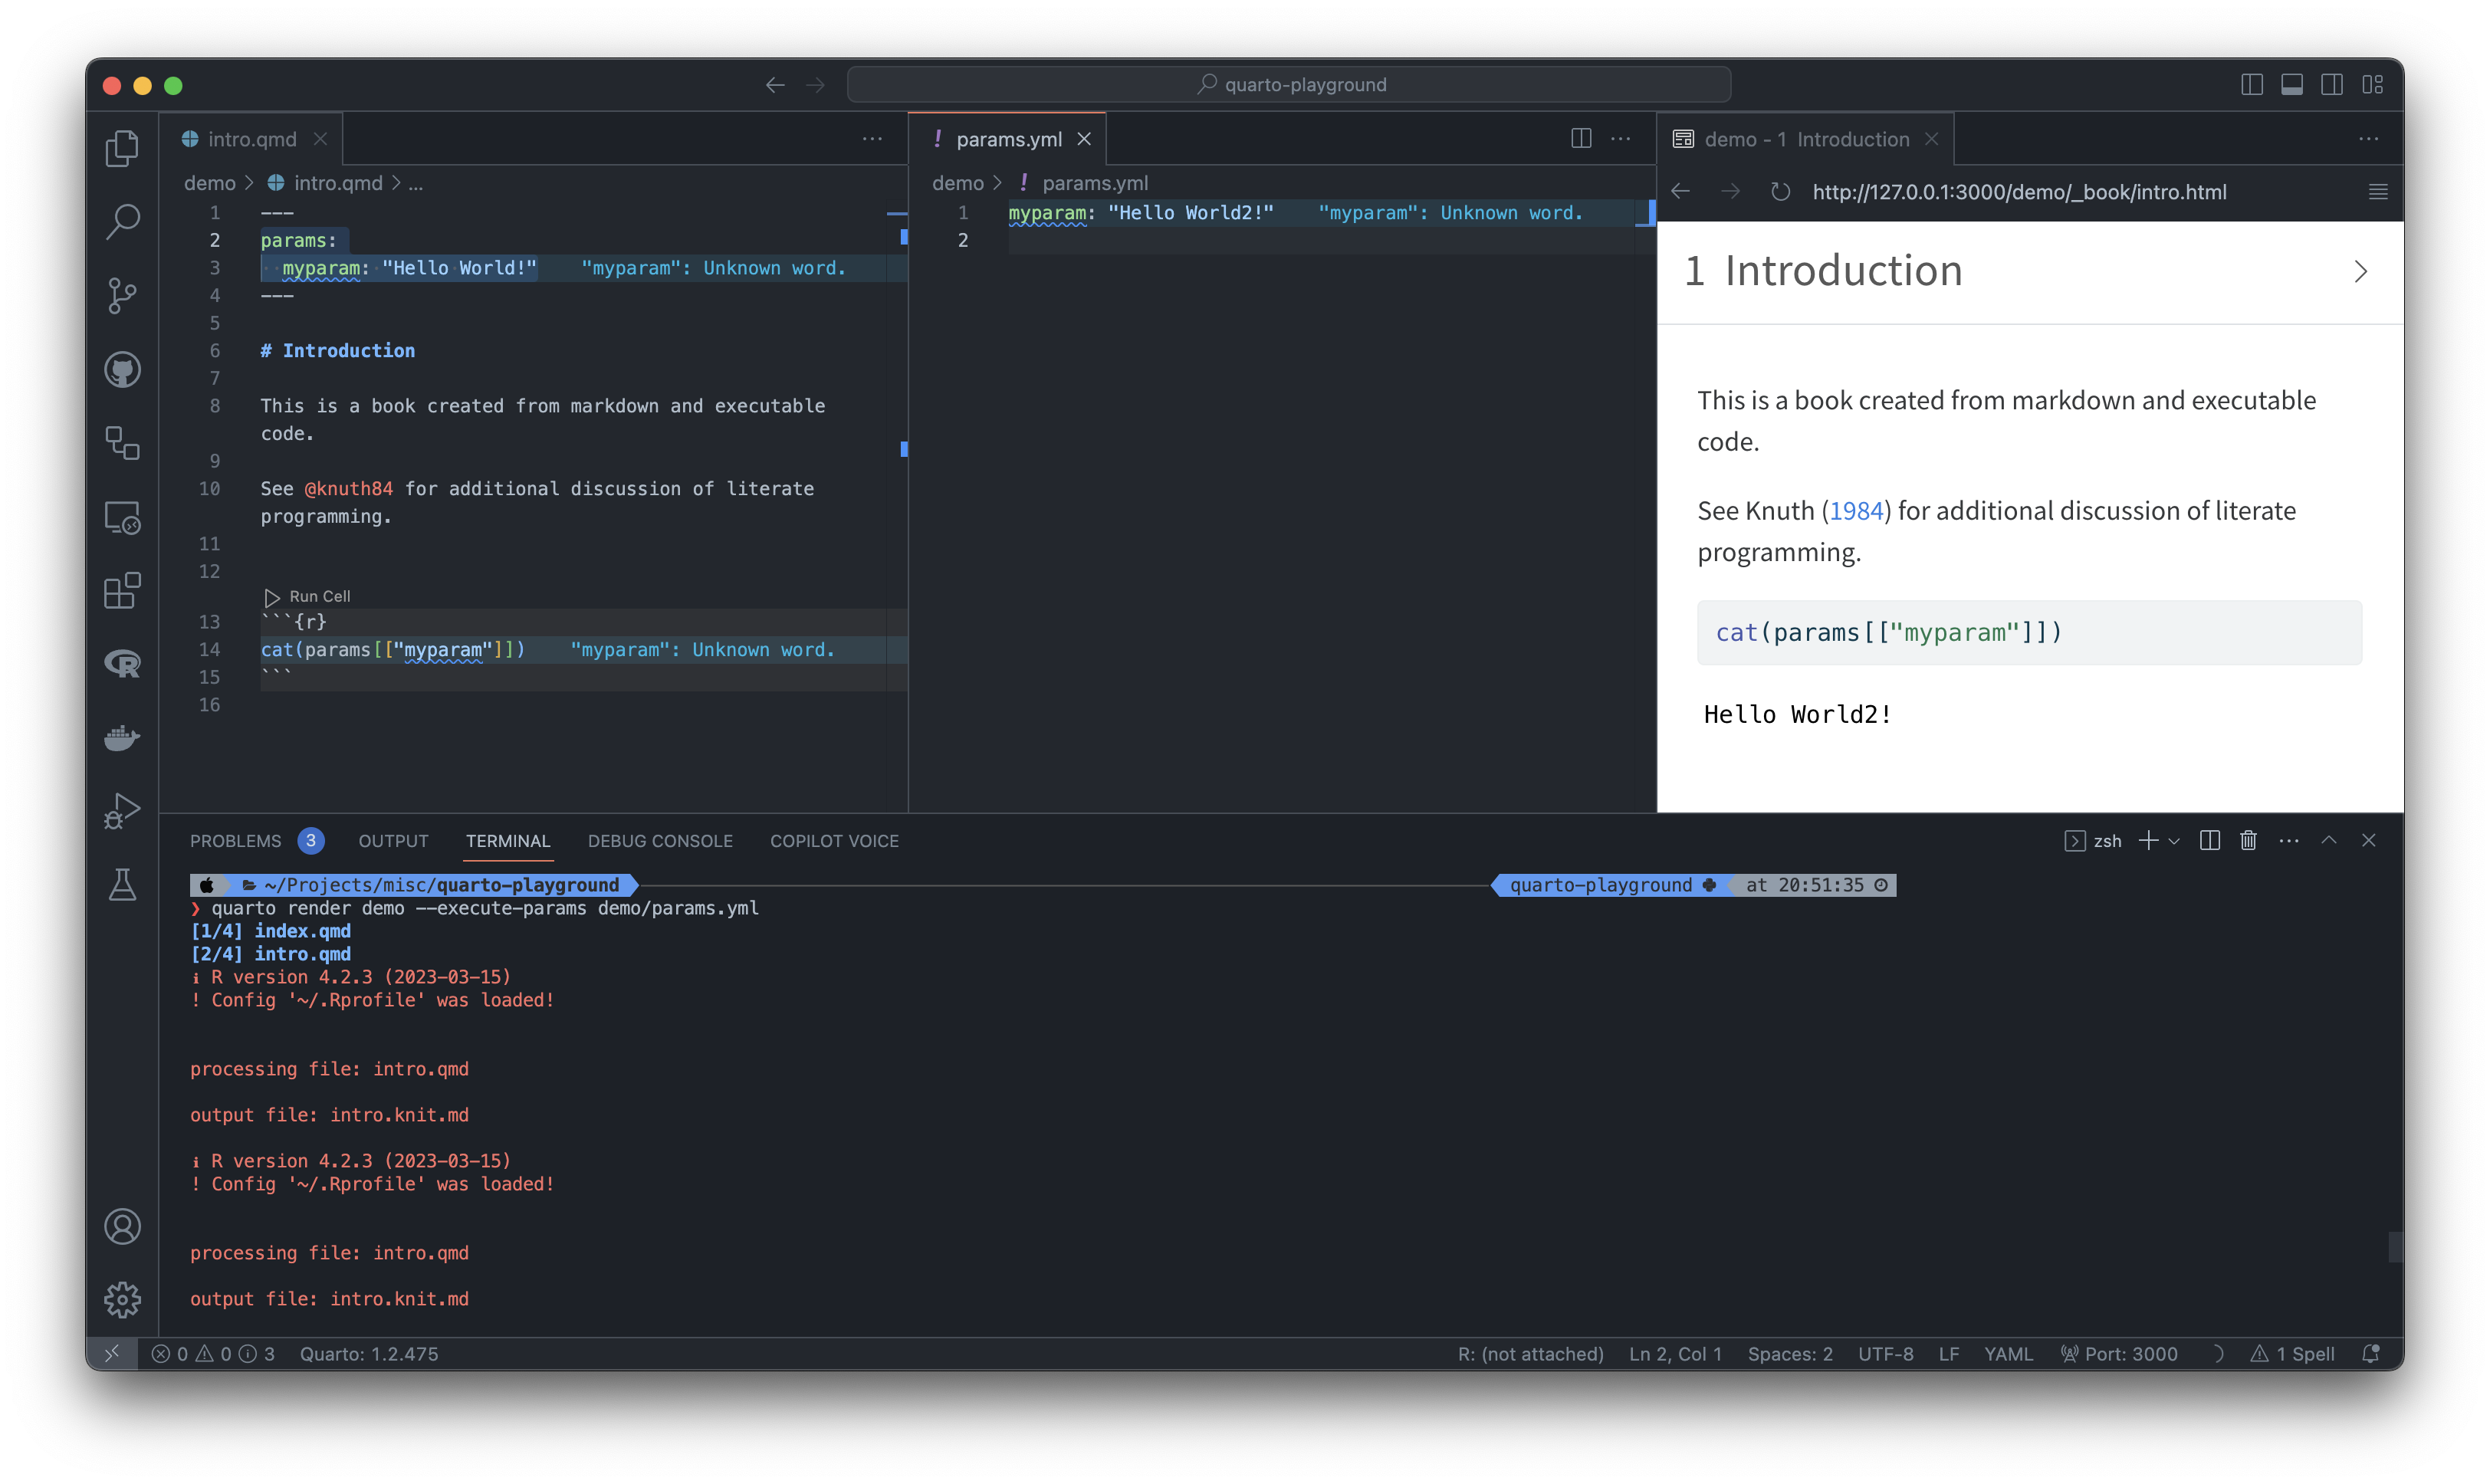Switch to the intro.qmd tab
The image size is (2490, 1484).
tap(252, 139)
